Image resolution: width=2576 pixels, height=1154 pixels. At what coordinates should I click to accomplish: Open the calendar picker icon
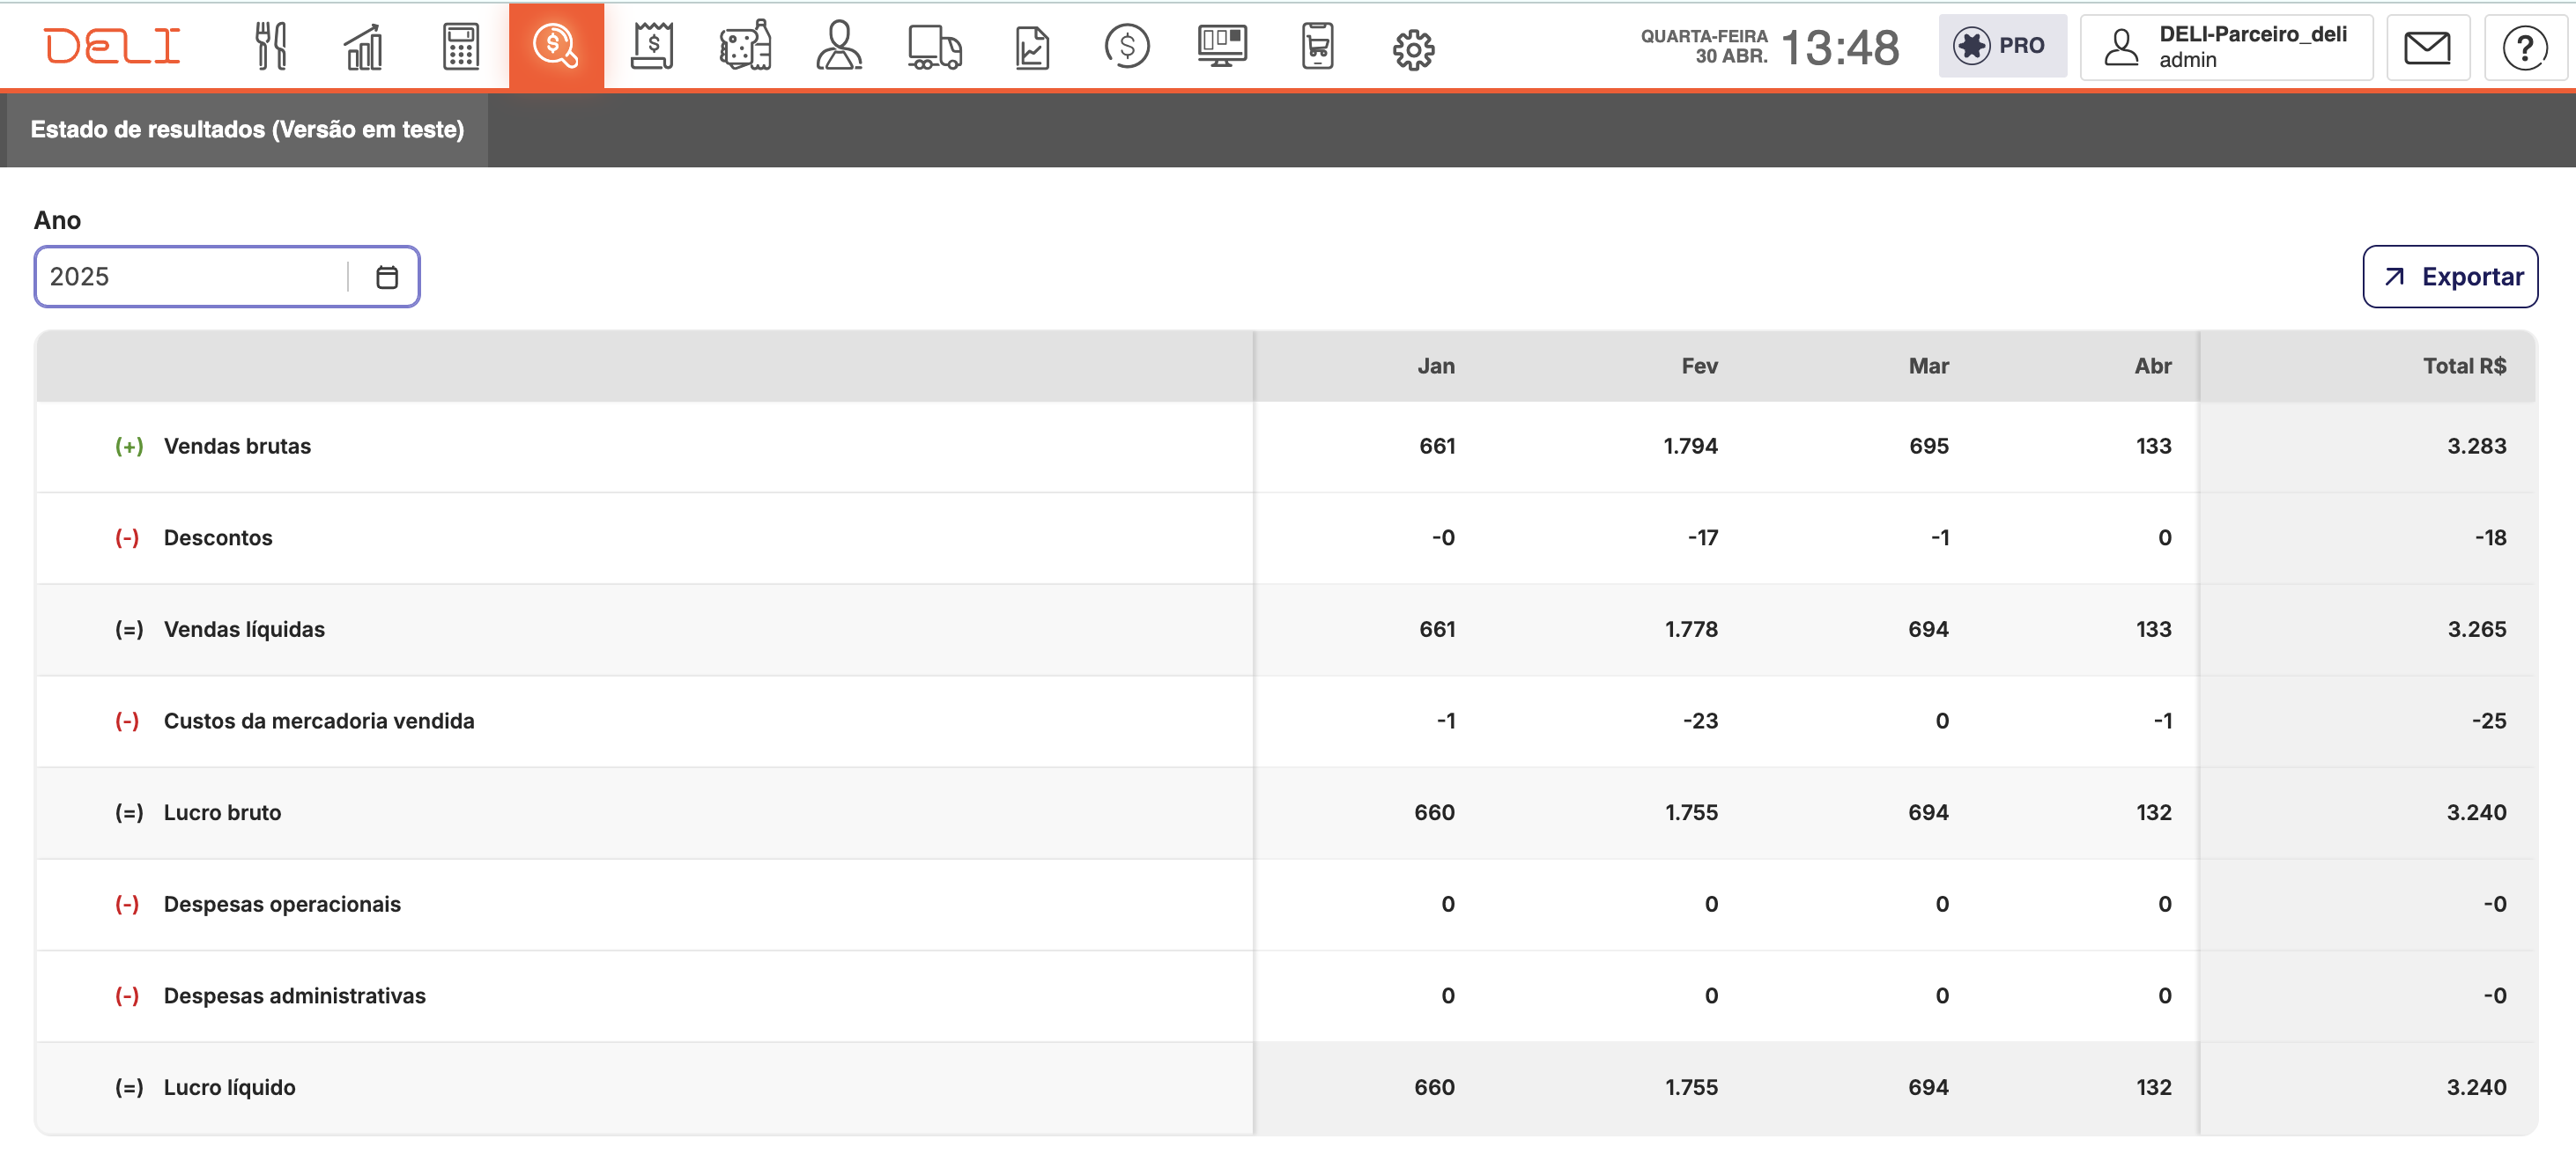(x=387, y=277)
